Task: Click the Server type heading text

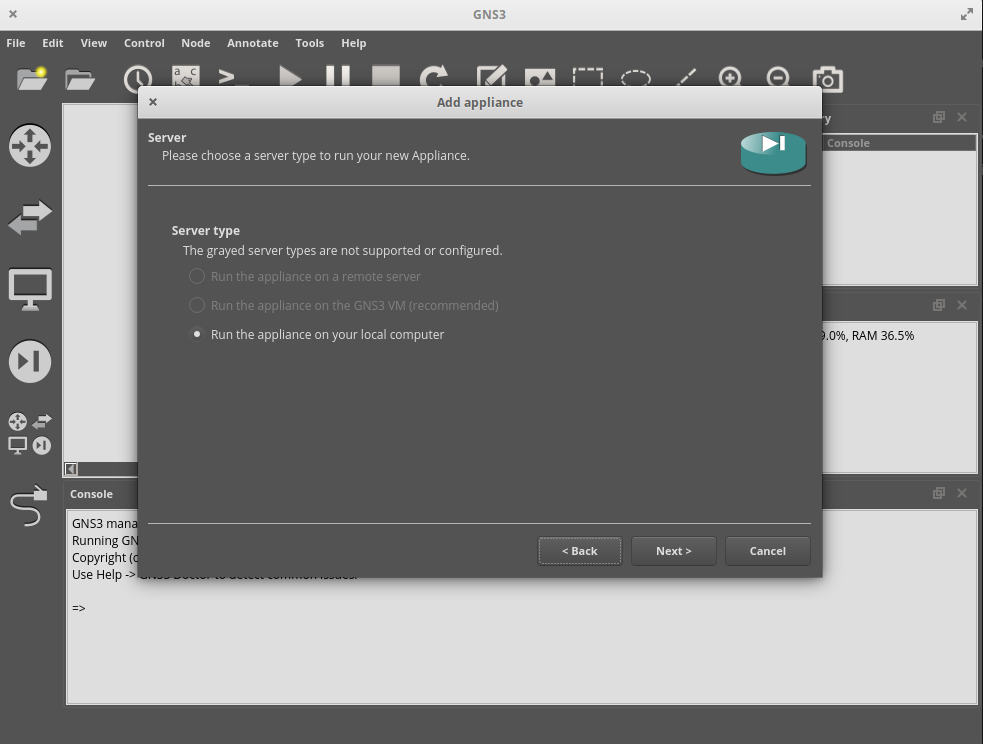Action: pyautogui.click(x=206, y=231)
